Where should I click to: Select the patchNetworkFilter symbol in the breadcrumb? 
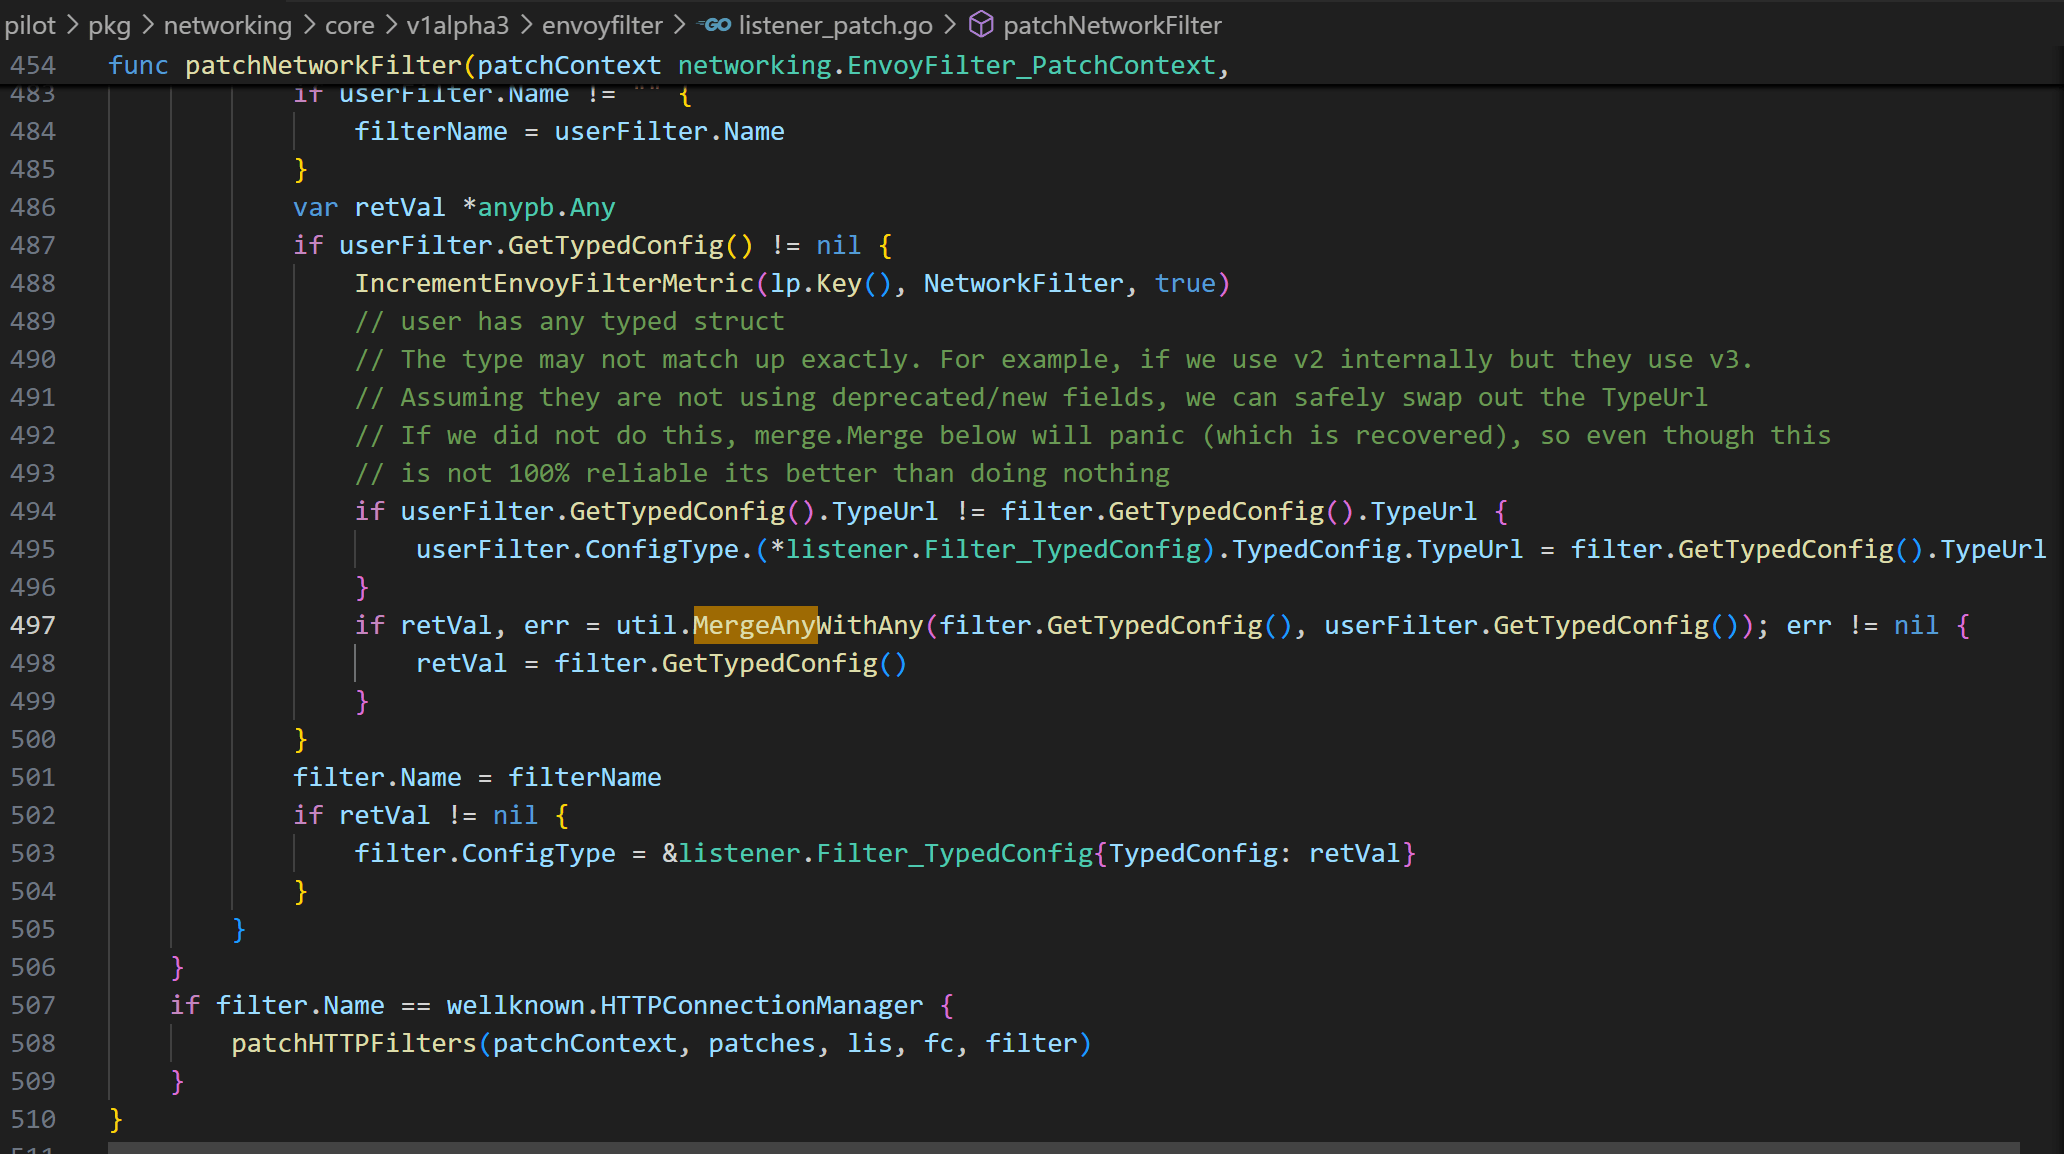pos(1112,25)
